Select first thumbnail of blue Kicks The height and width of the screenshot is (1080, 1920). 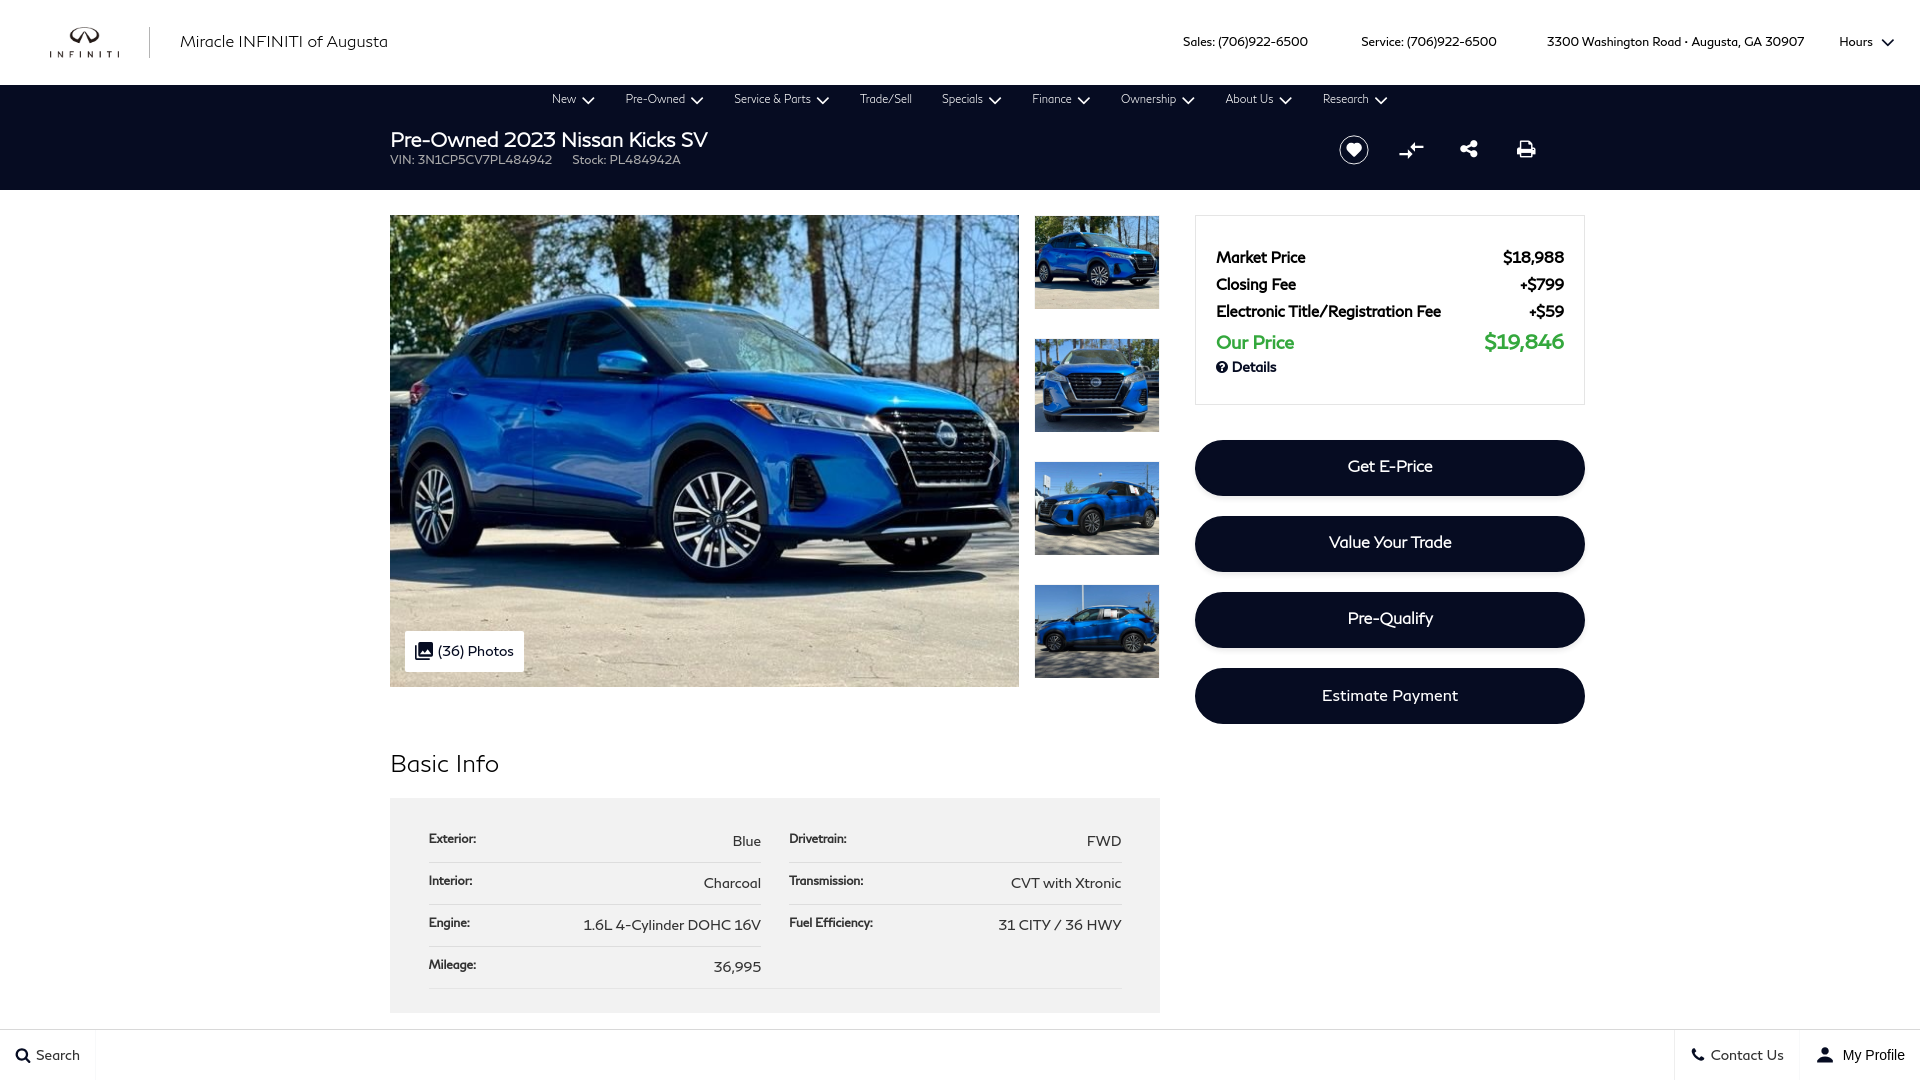(1097, 262)
